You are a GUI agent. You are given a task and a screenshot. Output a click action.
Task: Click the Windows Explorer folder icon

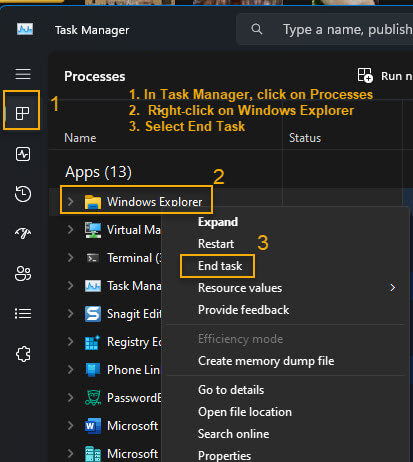(93, 202)
